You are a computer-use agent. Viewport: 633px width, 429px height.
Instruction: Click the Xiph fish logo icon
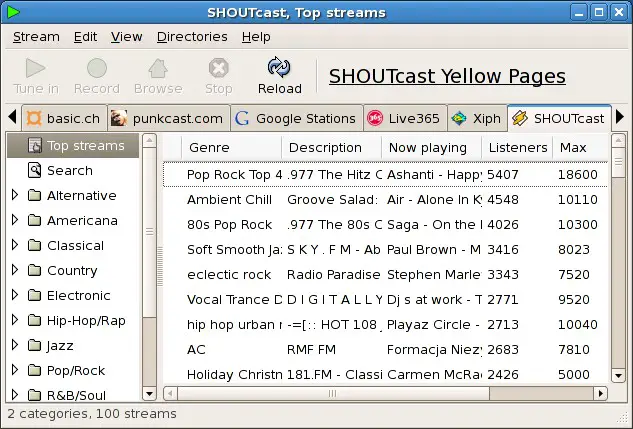459,119
